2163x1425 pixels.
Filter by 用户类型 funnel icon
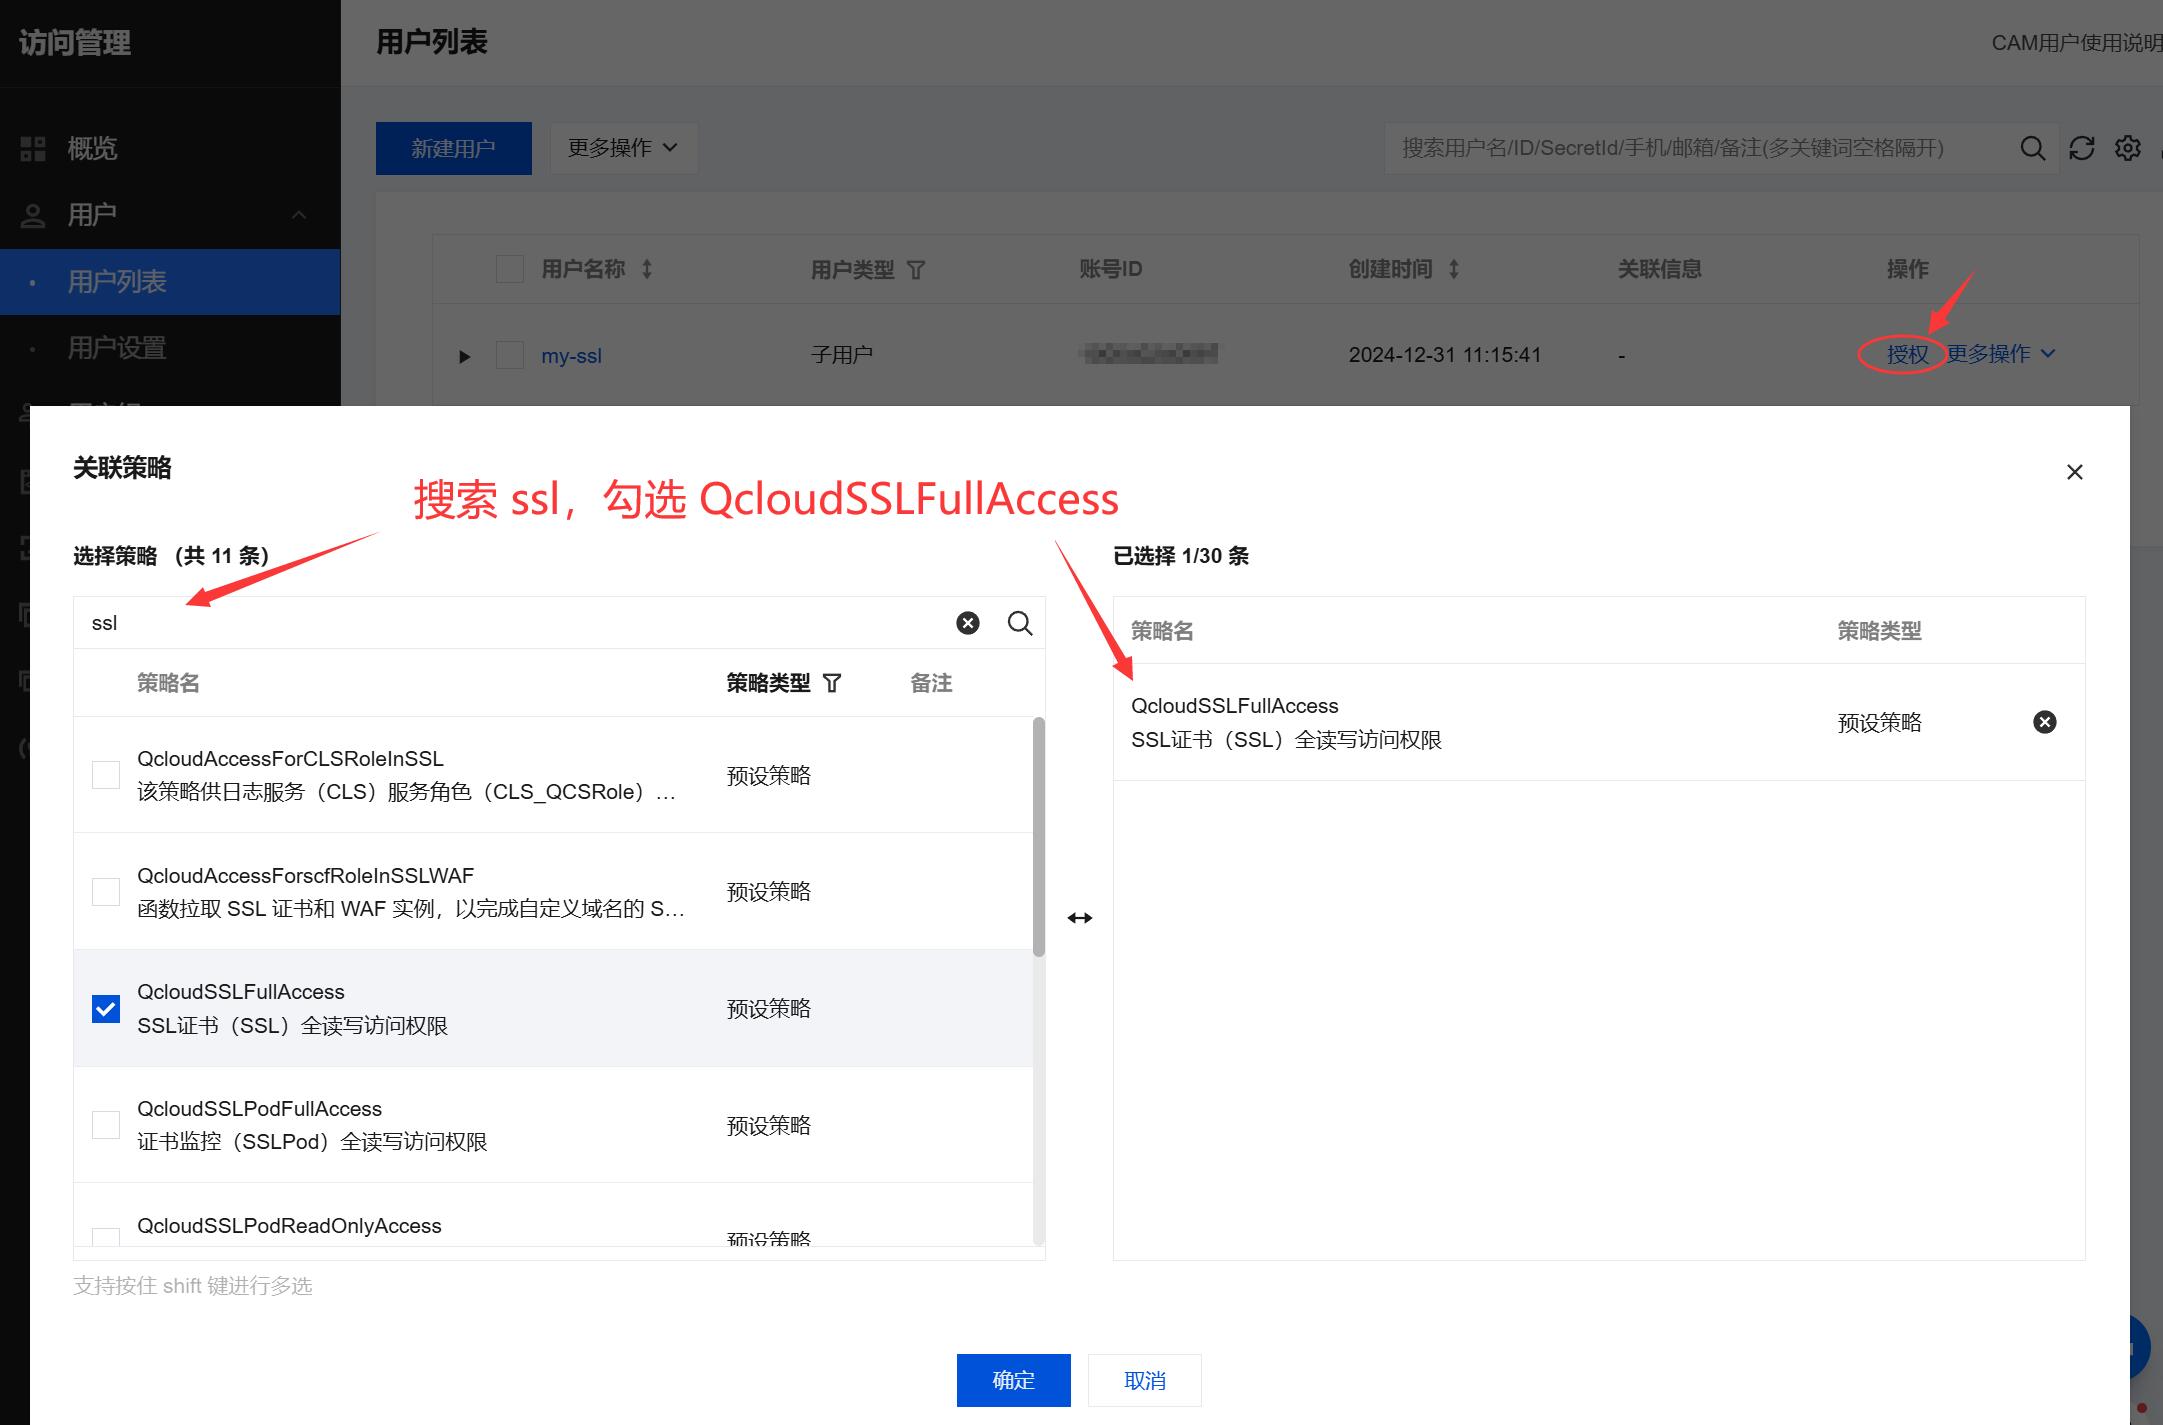[915, 270]
